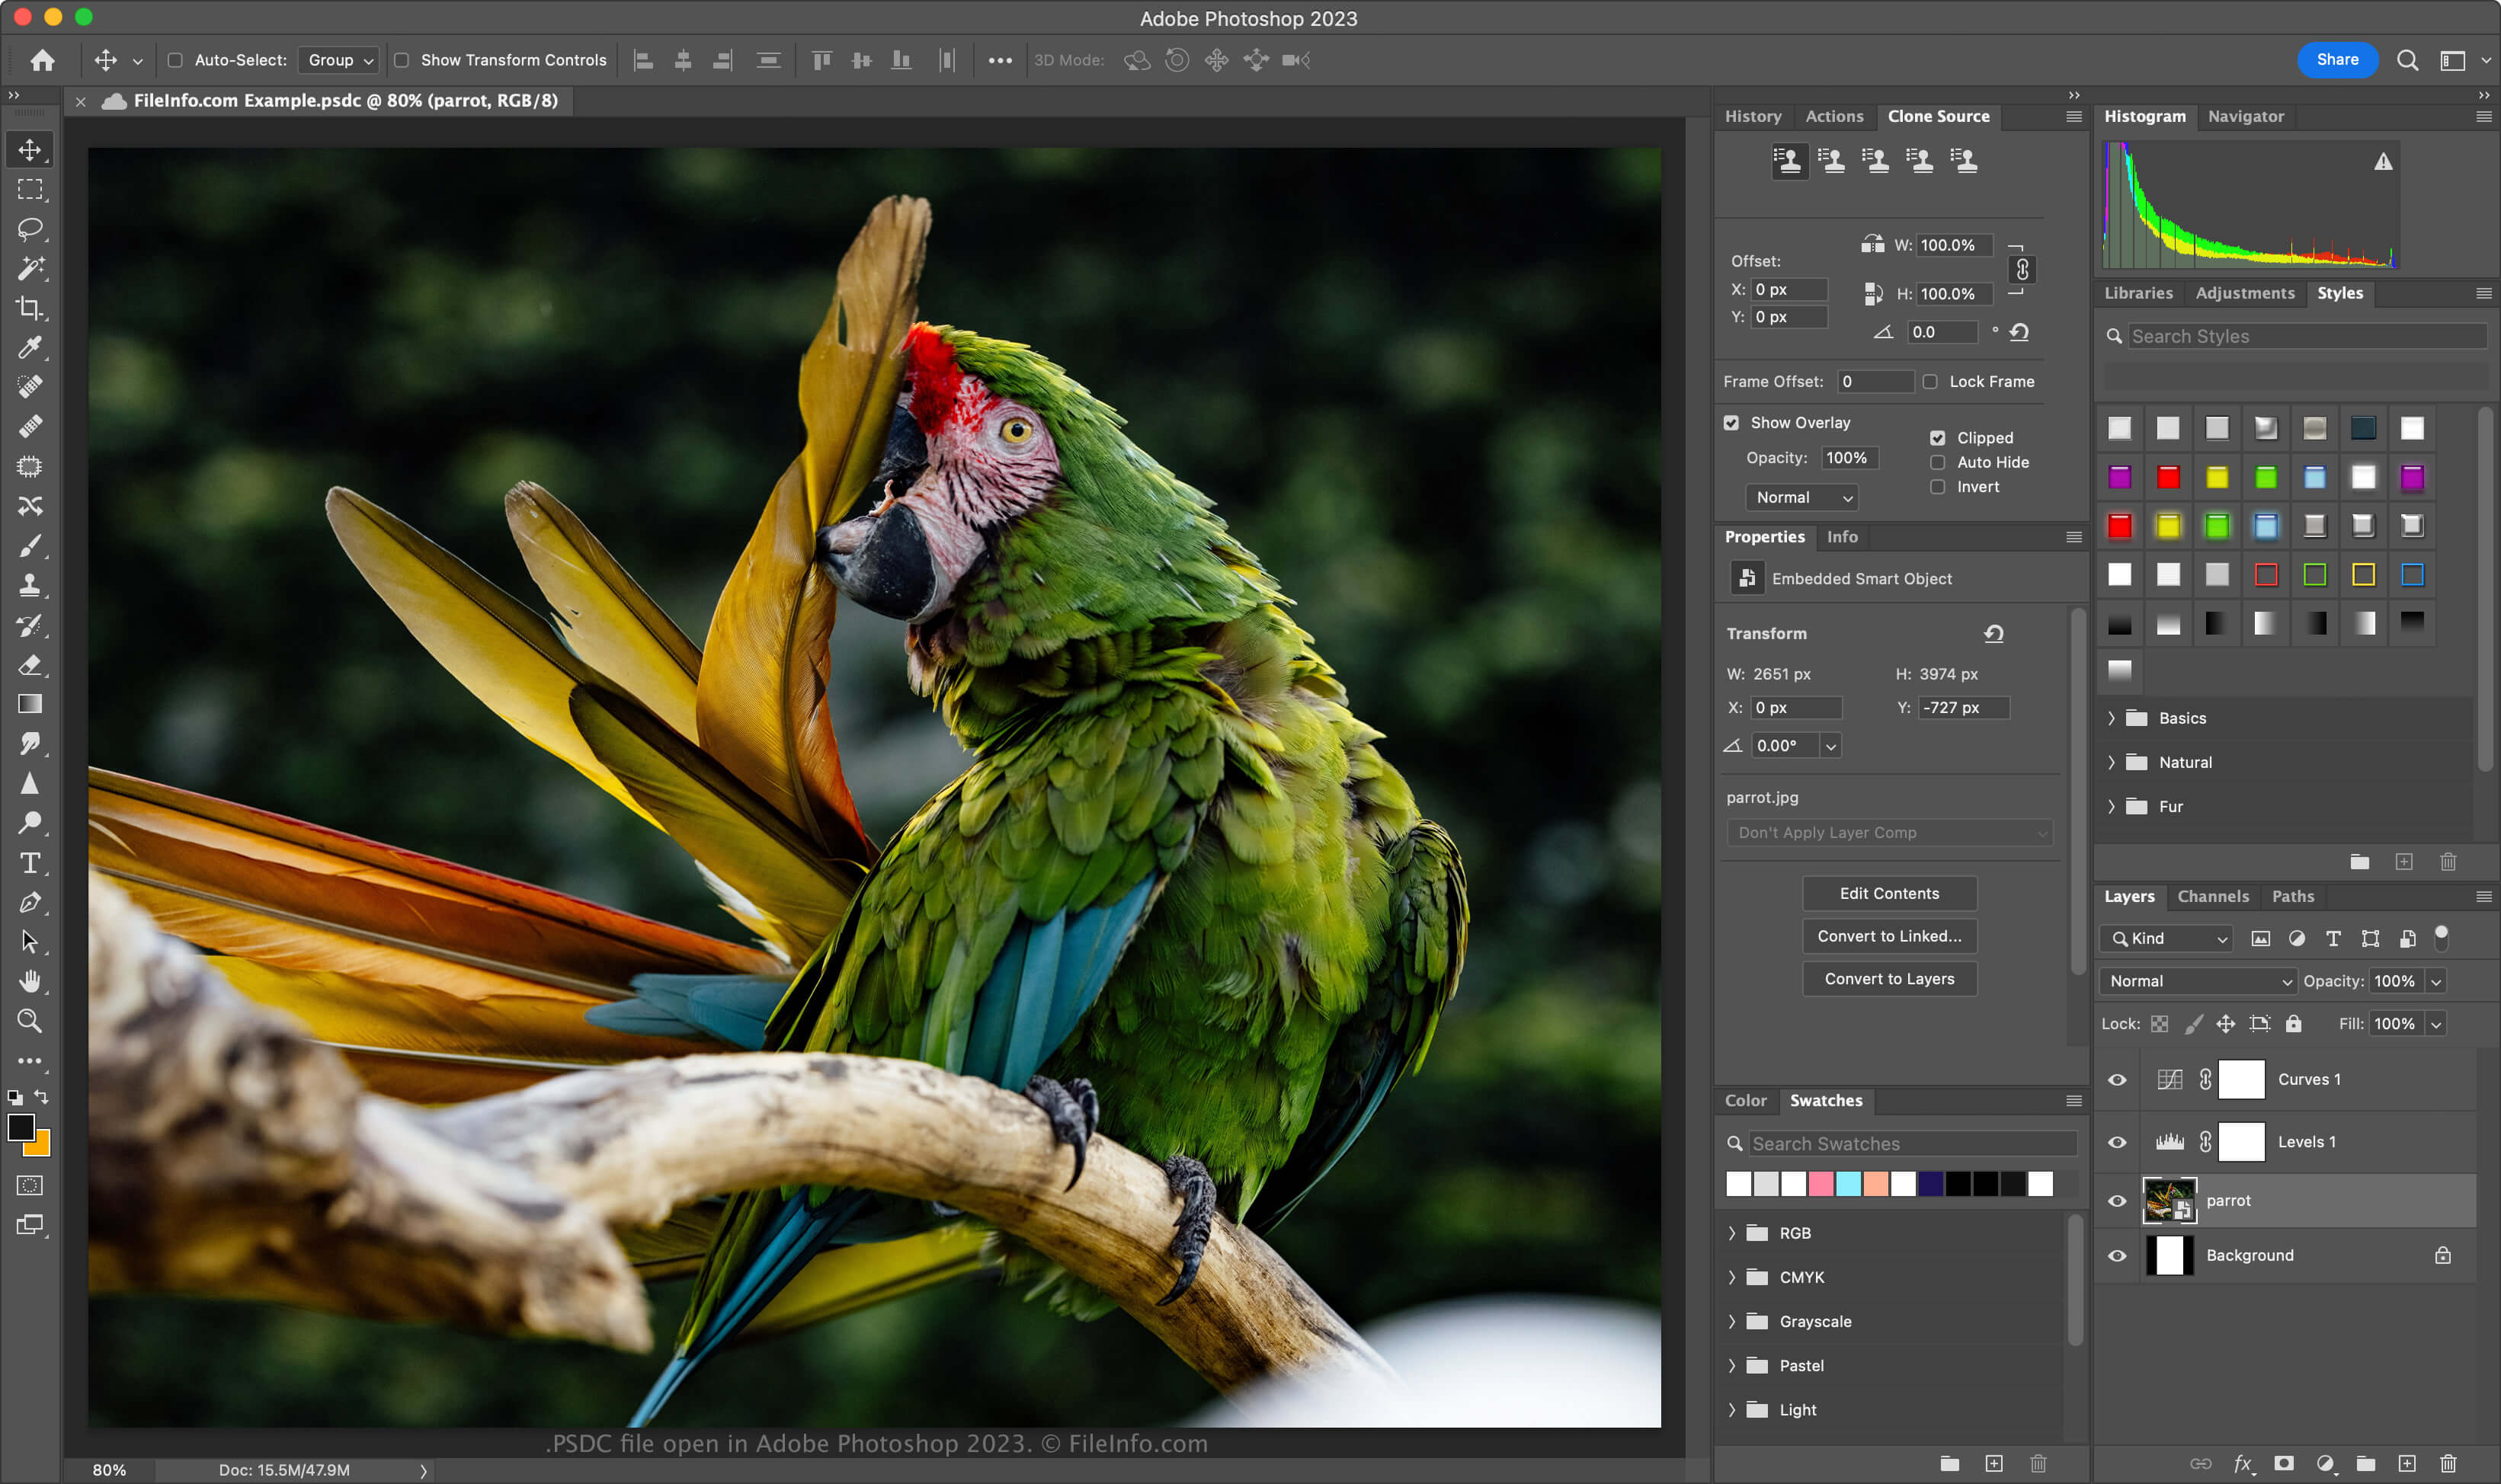Image resolution: width=2501 pixels, height=1484 pixels.
Task: Open the layer Opacity dropdown arrow
Action: 2436,981
